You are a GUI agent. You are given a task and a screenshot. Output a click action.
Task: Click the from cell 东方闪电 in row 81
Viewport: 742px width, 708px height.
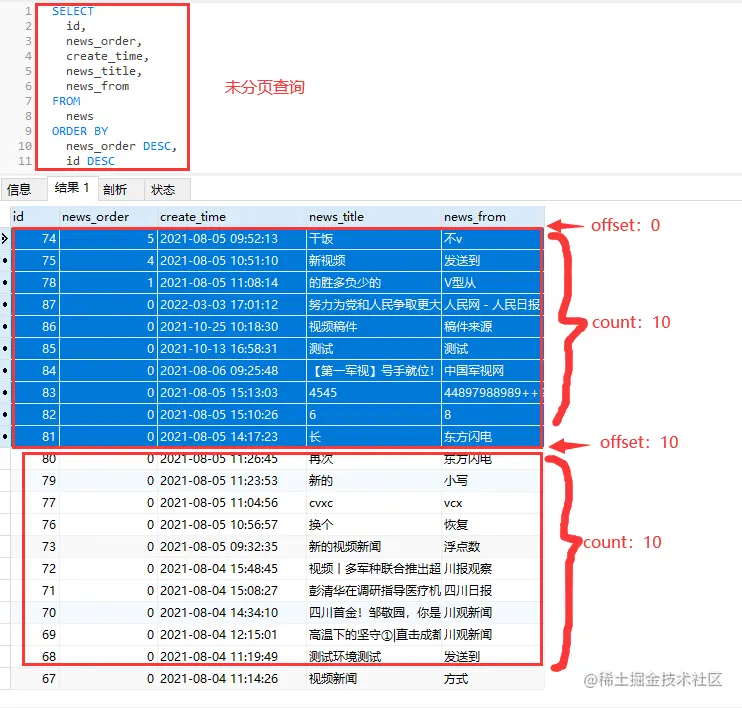[x=493, y=436]
